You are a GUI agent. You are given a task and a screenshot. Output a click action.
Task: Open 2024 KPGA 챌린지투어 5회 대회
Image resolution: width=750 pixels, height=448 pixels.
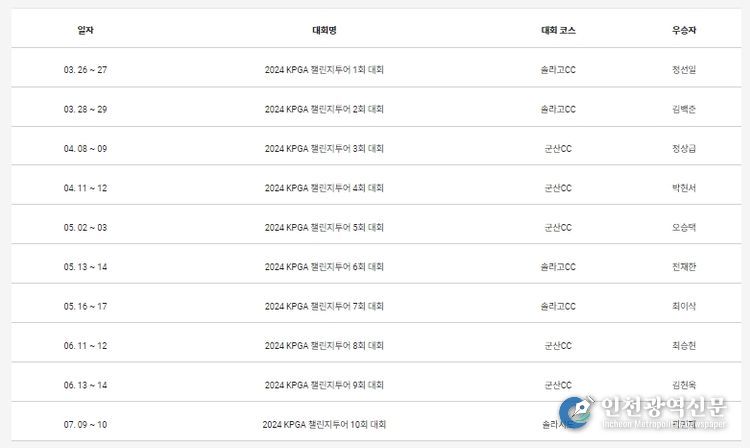[x=324, y=228]
